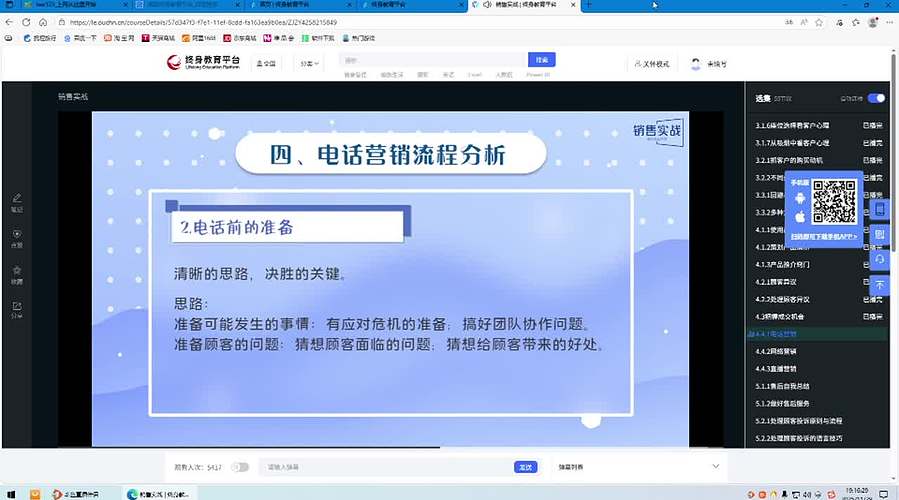899x500 pixels.
Task: Click the blue 搜索 search button
Action: (541, 60)
